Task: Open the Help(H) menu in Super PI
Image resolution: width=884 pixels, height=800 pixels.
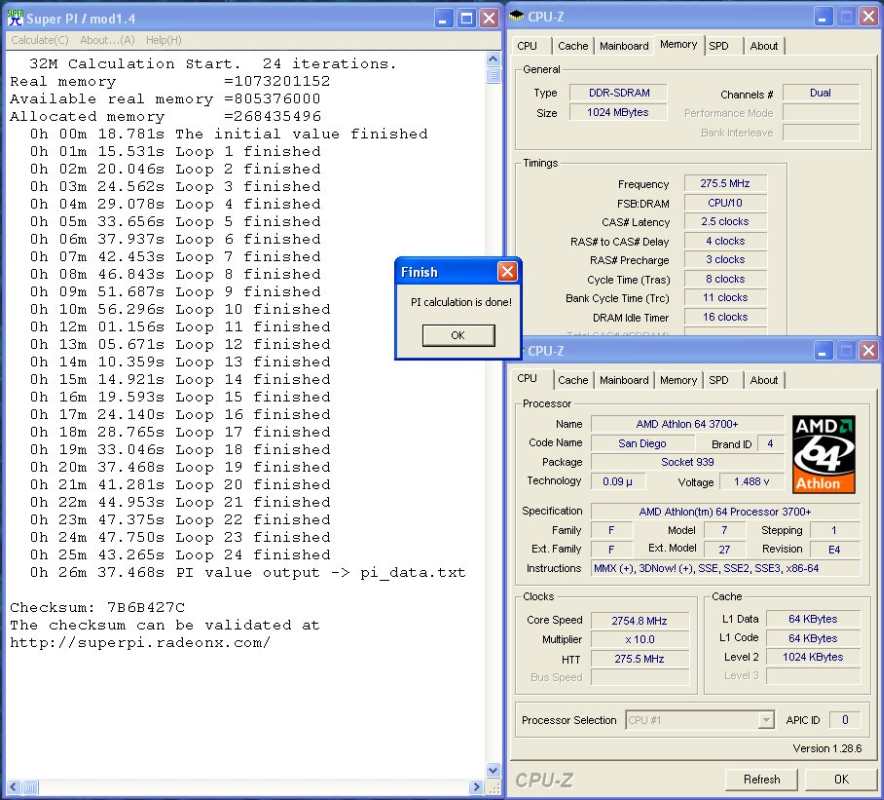Action: click(x=163, y=40)
